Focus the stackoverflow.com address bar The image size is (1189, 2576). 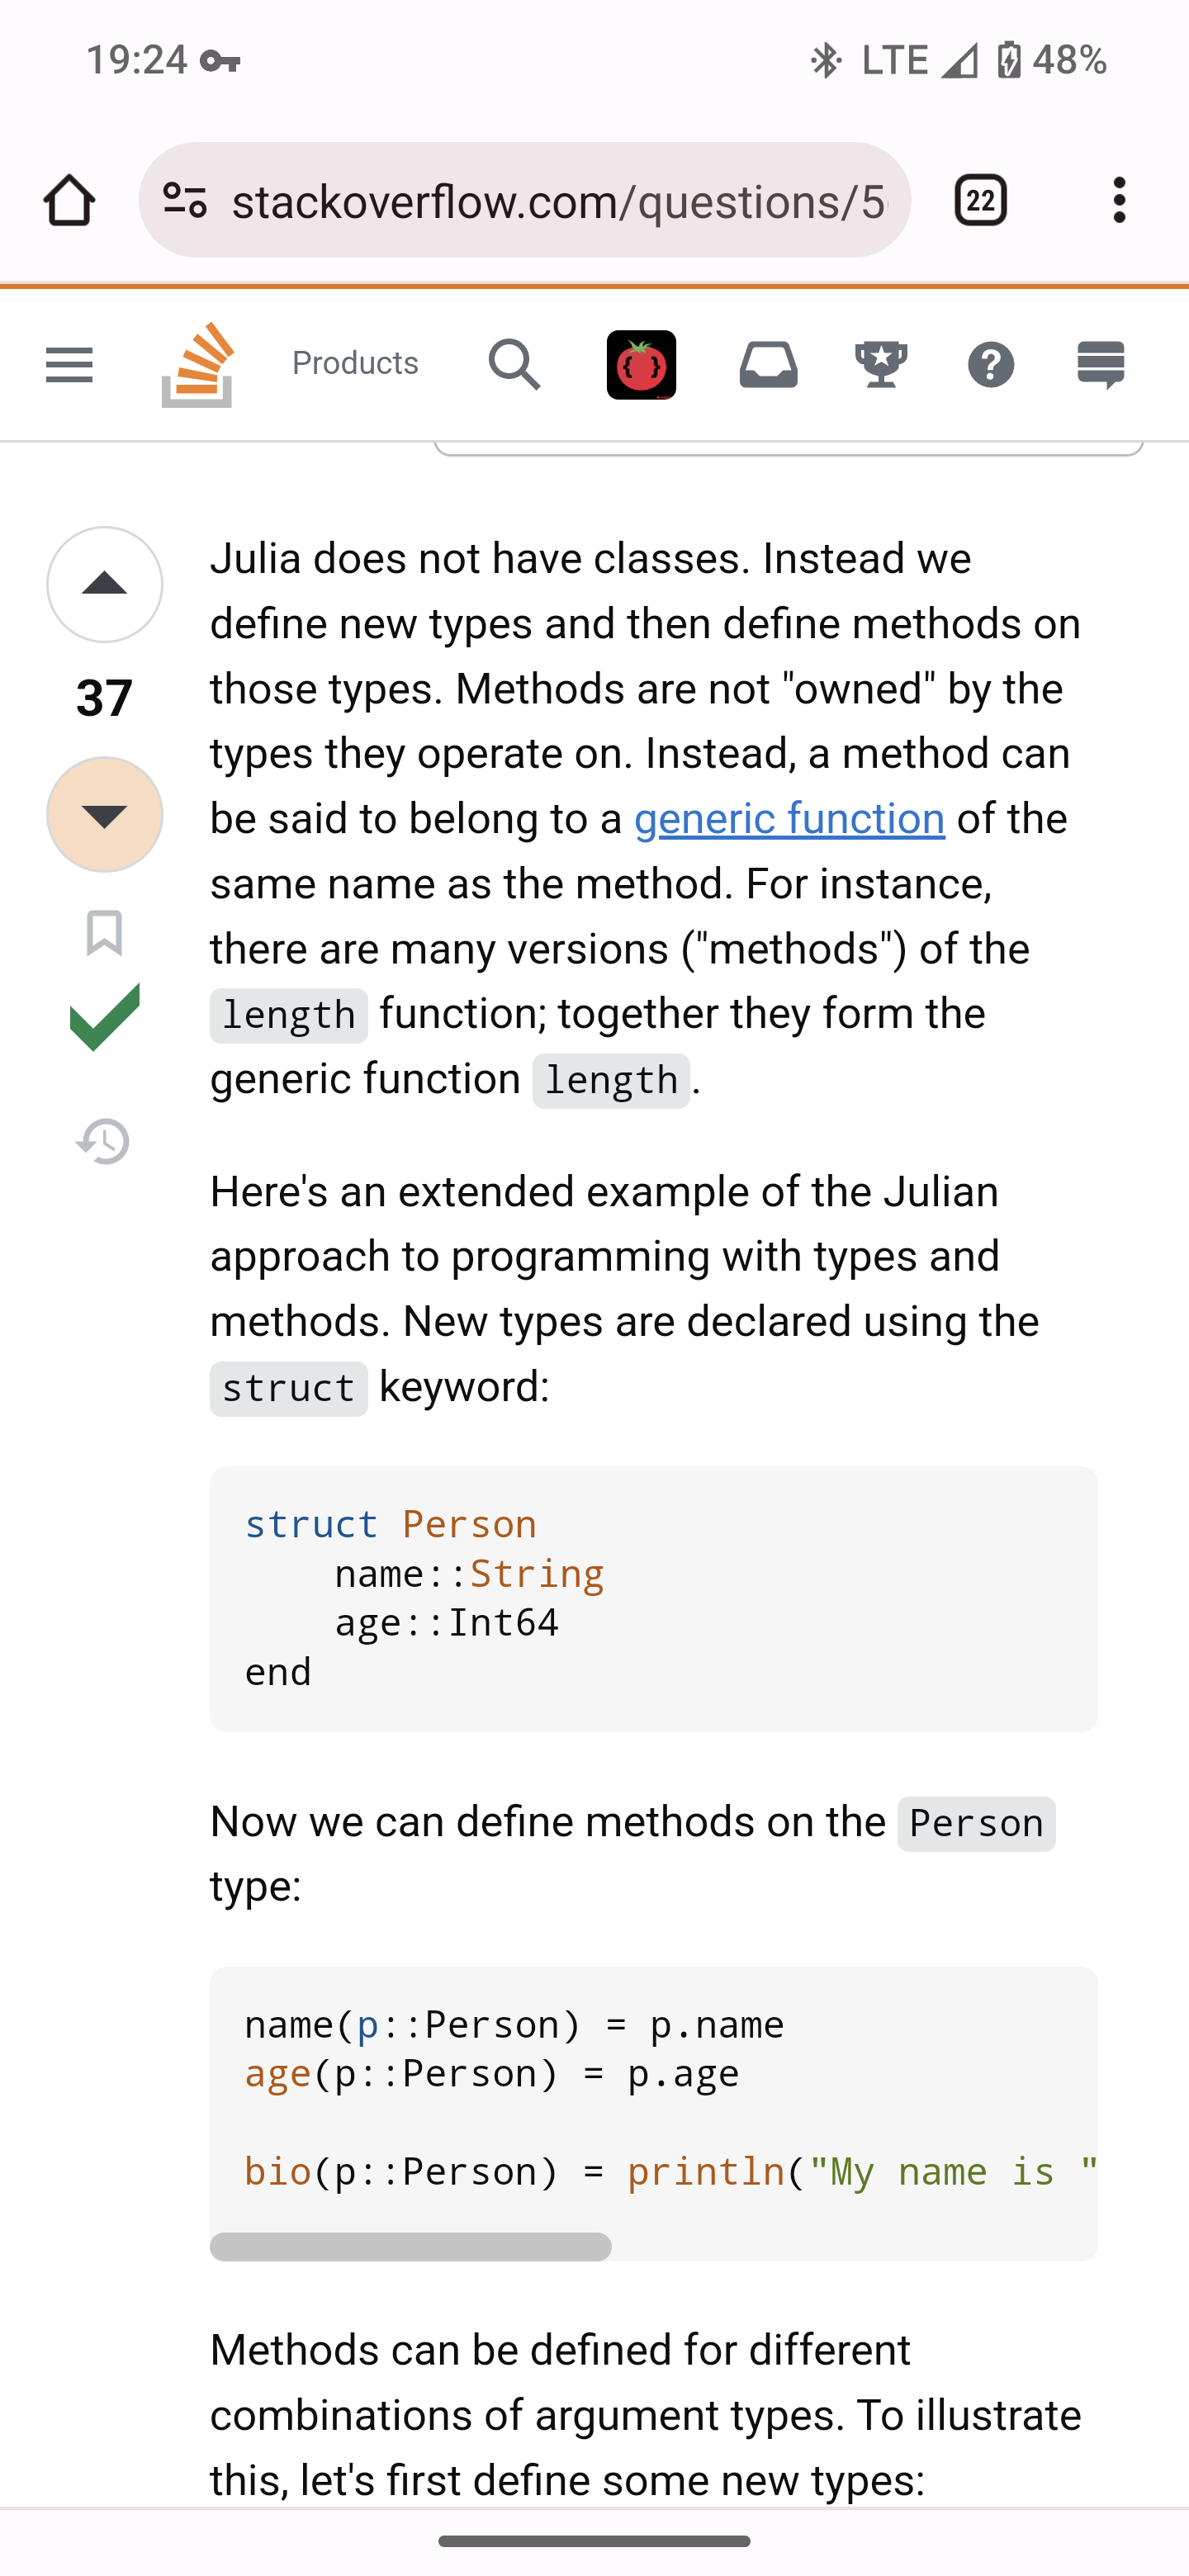pos(558,201)
